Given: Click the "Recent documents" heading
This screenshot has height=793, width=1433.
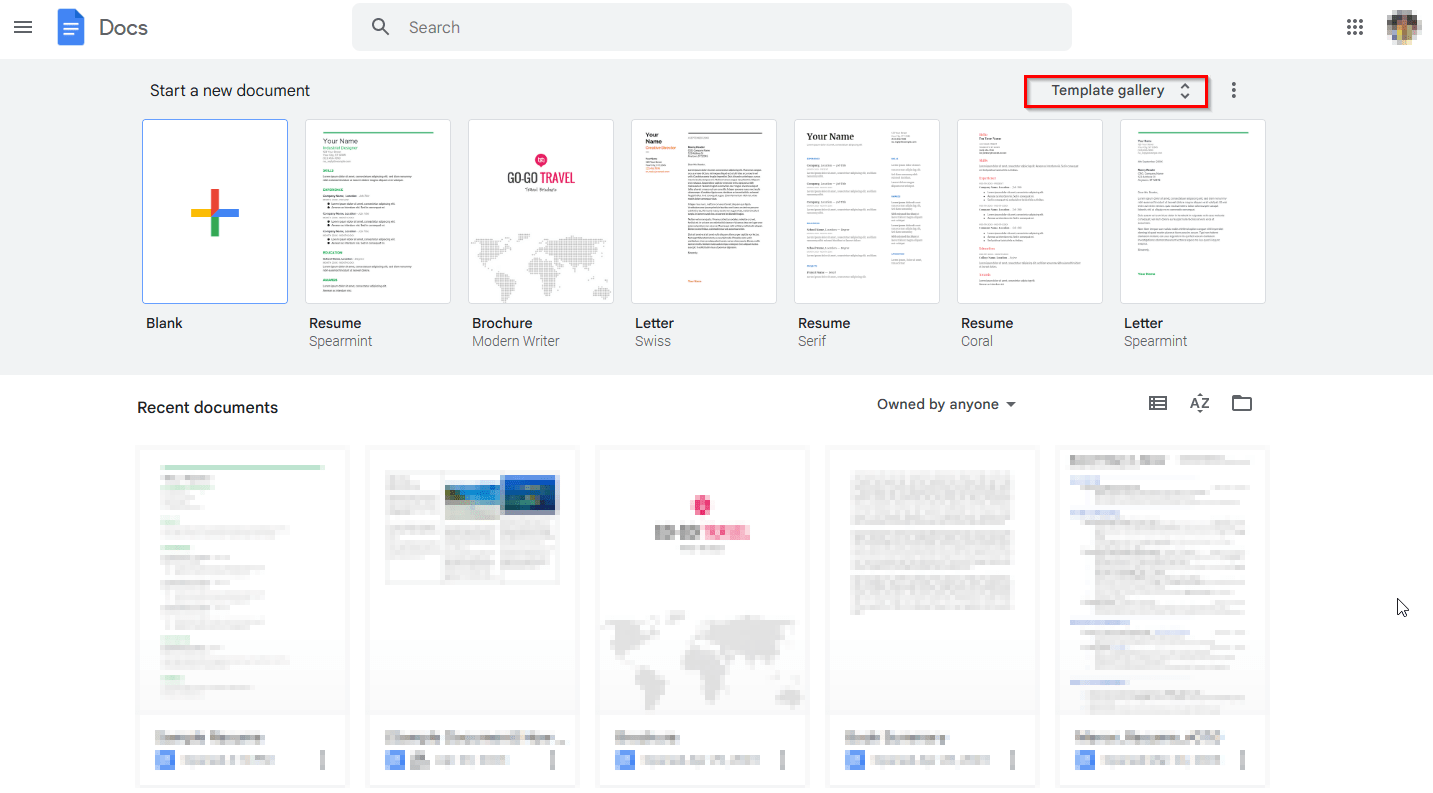Looking at the screenshot, I should pyautogui.click(x=208, y=407).
